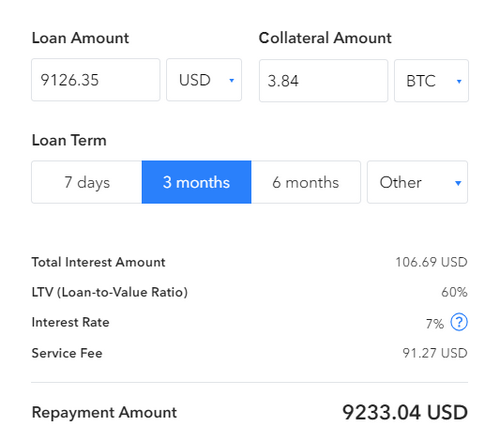This screenshot has height=442, width=500.
Task: Click the blue arrow in BTC selector
Action: 459,81
